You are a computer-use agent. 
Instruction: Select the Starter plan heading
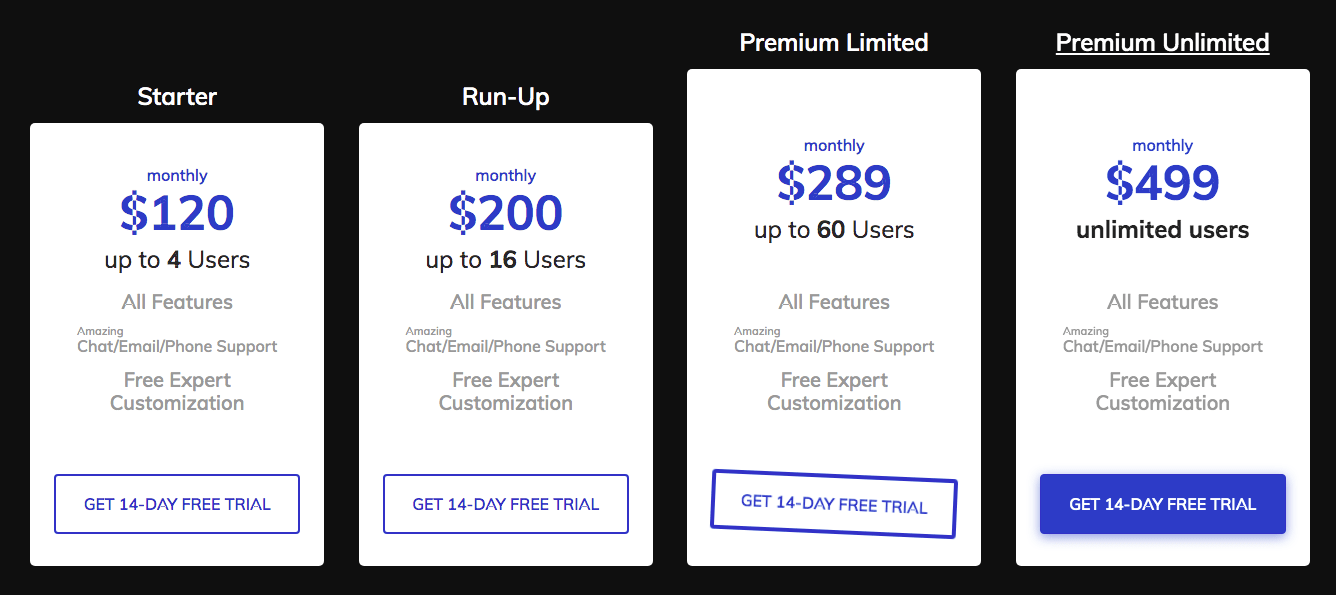point(177,97)
